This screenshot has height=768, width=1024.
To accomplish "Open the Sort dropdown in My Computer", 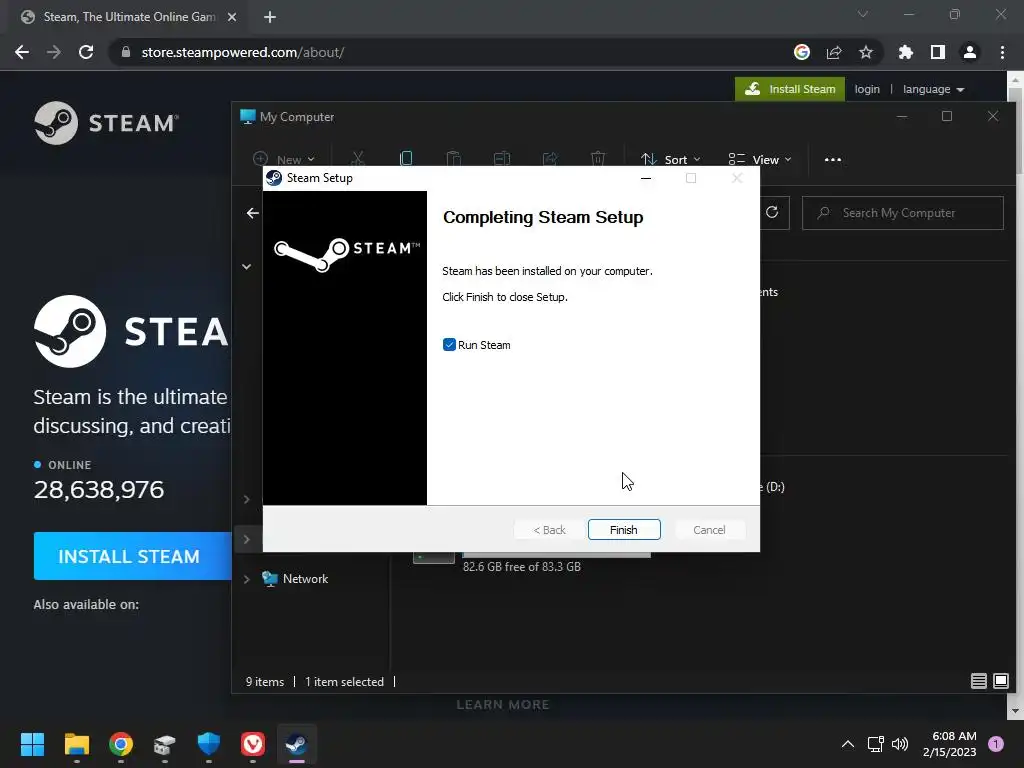I will pyautogui.click(x=671, y=159).
